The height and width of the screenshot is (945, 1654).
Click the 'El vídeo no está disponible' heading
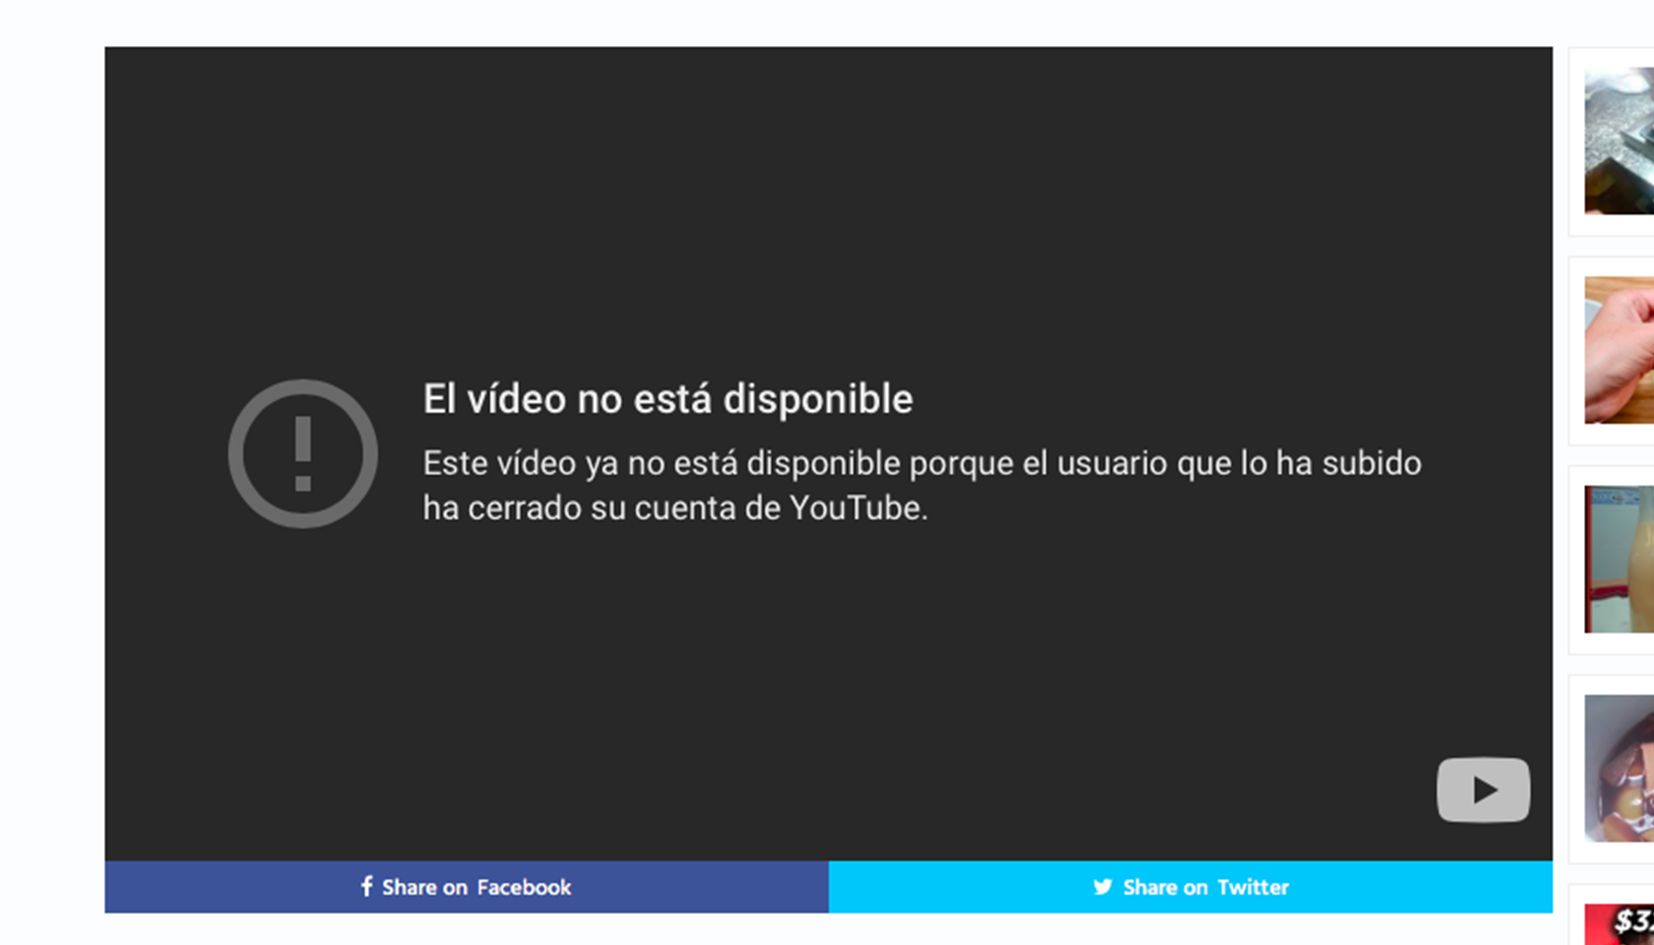(x=667, y=399)
